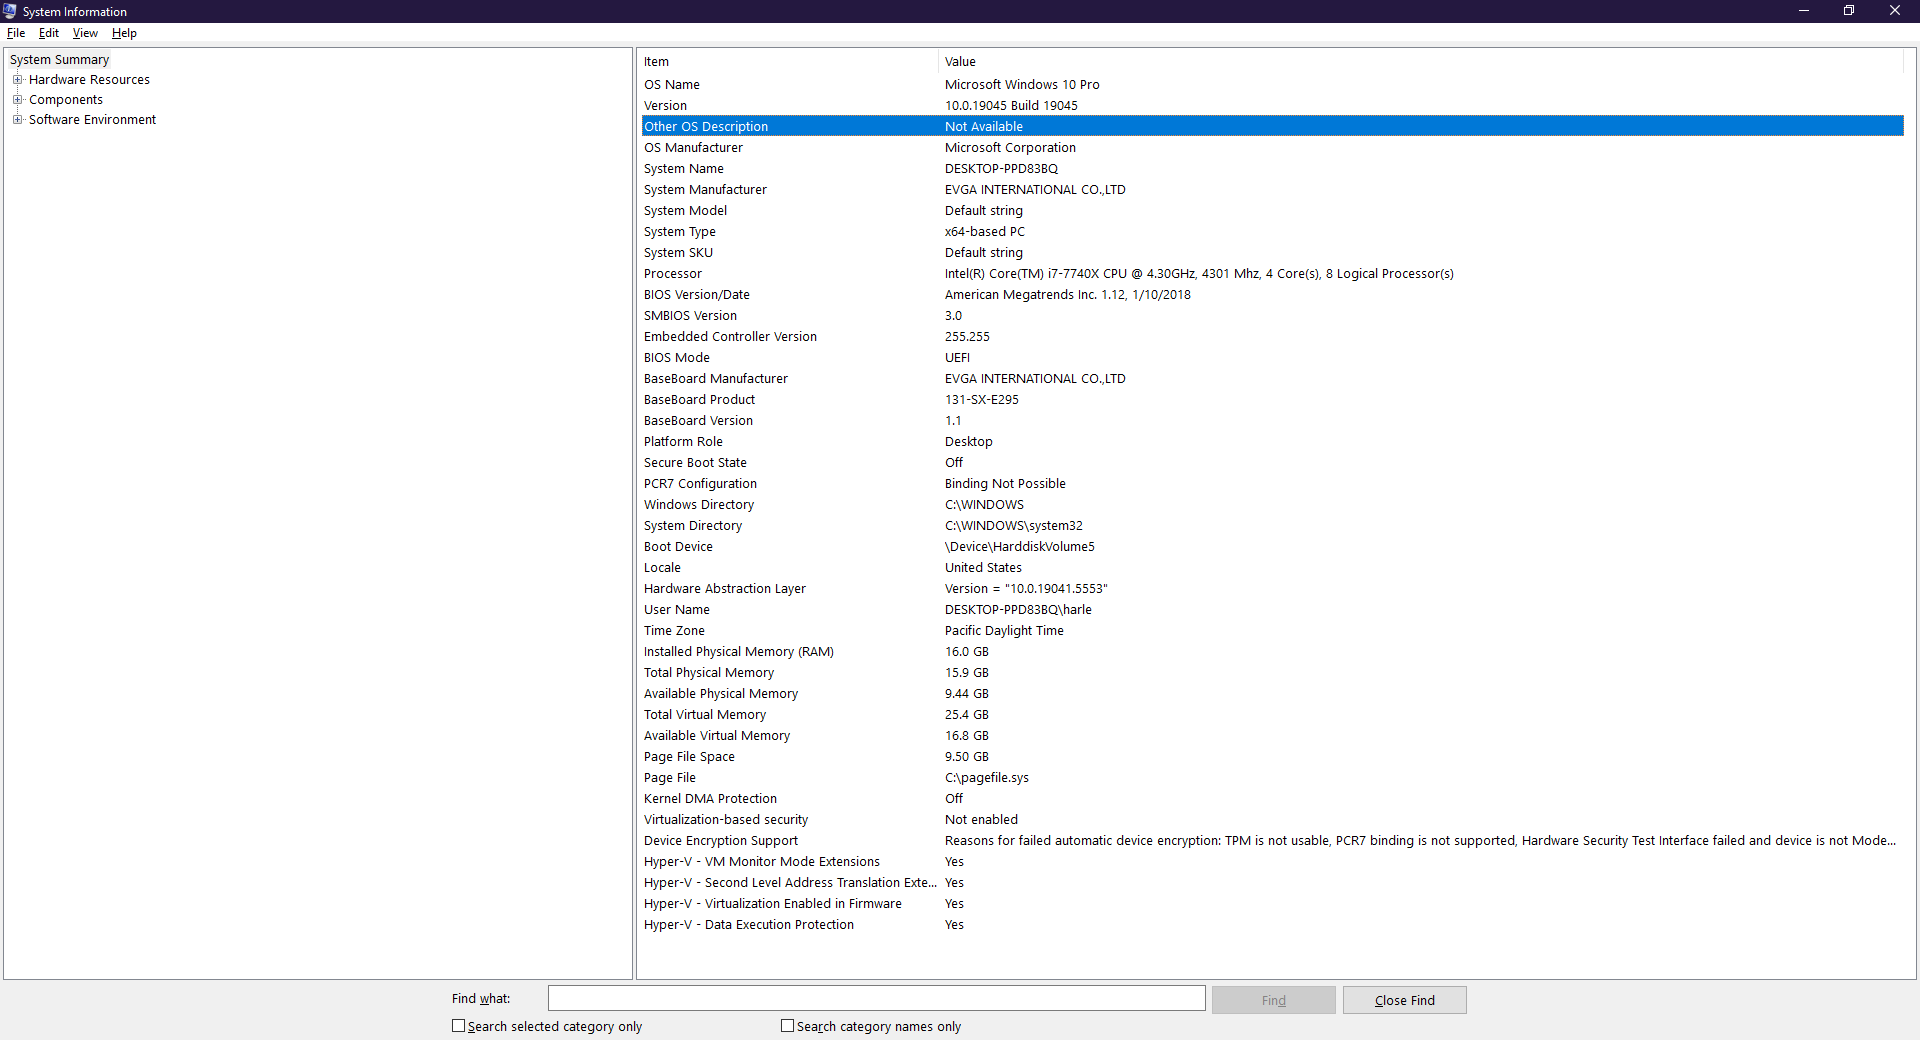1920x1040 pixels.
Task: Select the Hardware Abstraction Layer row
Action: pos(1272,589)
